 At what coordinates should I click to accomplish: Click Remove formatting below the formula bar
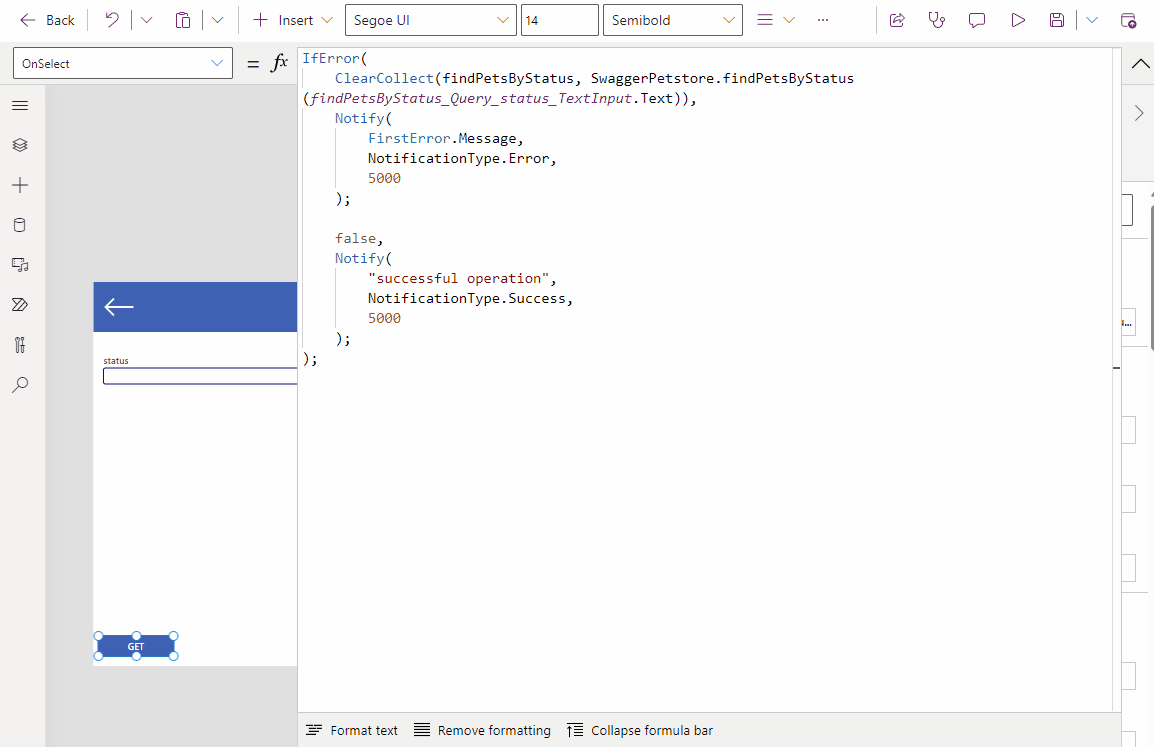click(x=481, y=730)
